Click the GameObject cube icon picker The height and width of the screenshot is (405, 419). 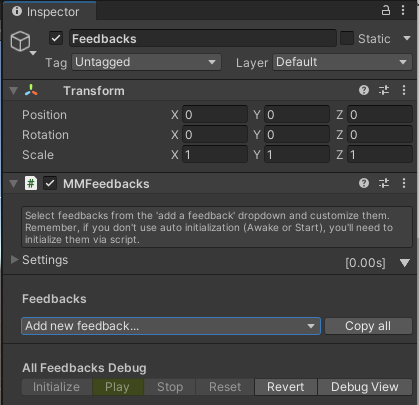[x=21, y=41]
